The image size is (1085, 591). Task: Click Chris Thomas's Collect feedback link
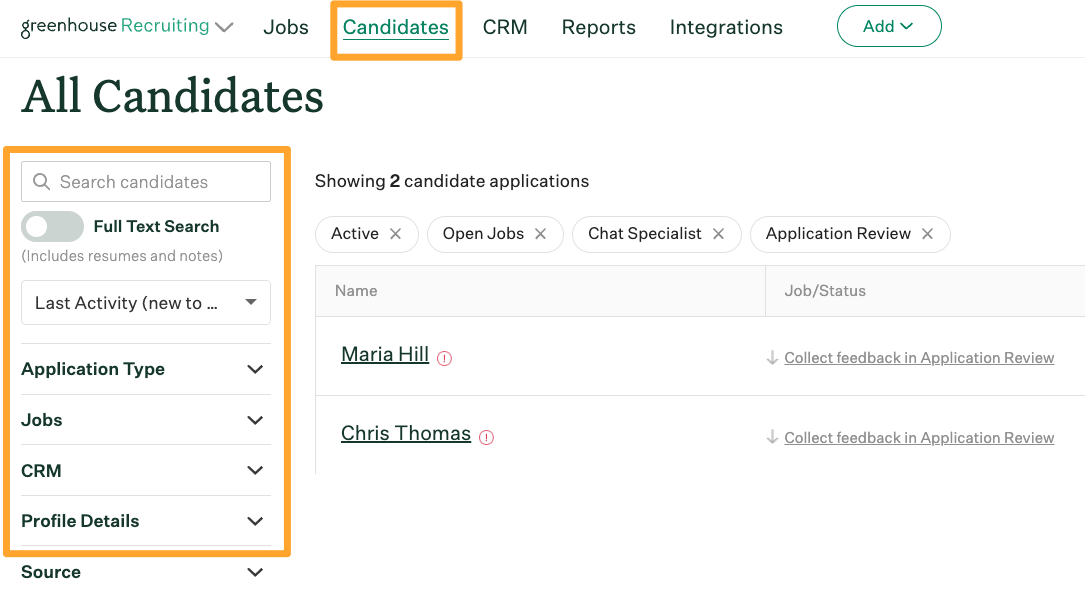coord(919,438)
